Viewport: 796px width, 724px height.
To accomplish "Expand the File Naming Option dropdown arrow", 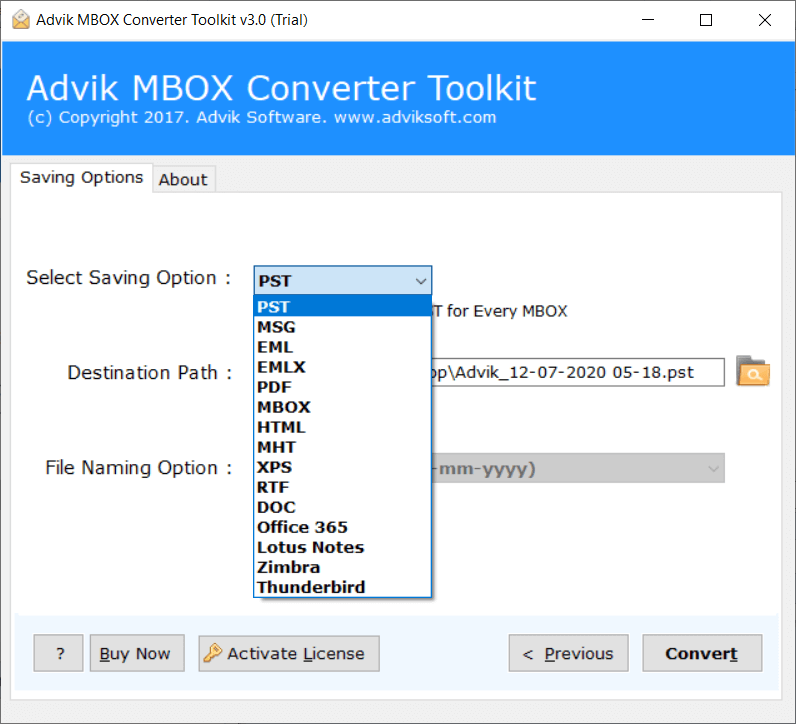I will click(x=713, y=468).
